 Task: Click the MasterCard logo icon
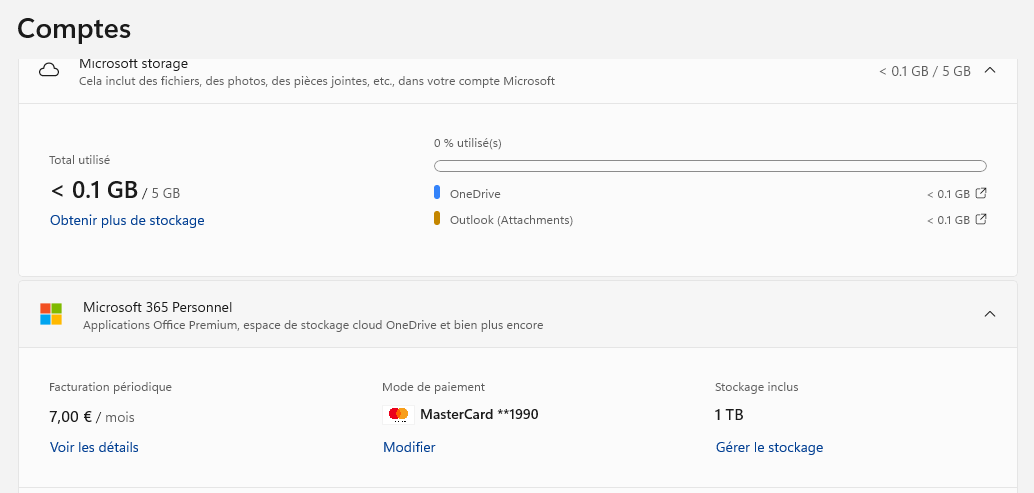click(398, 415)
